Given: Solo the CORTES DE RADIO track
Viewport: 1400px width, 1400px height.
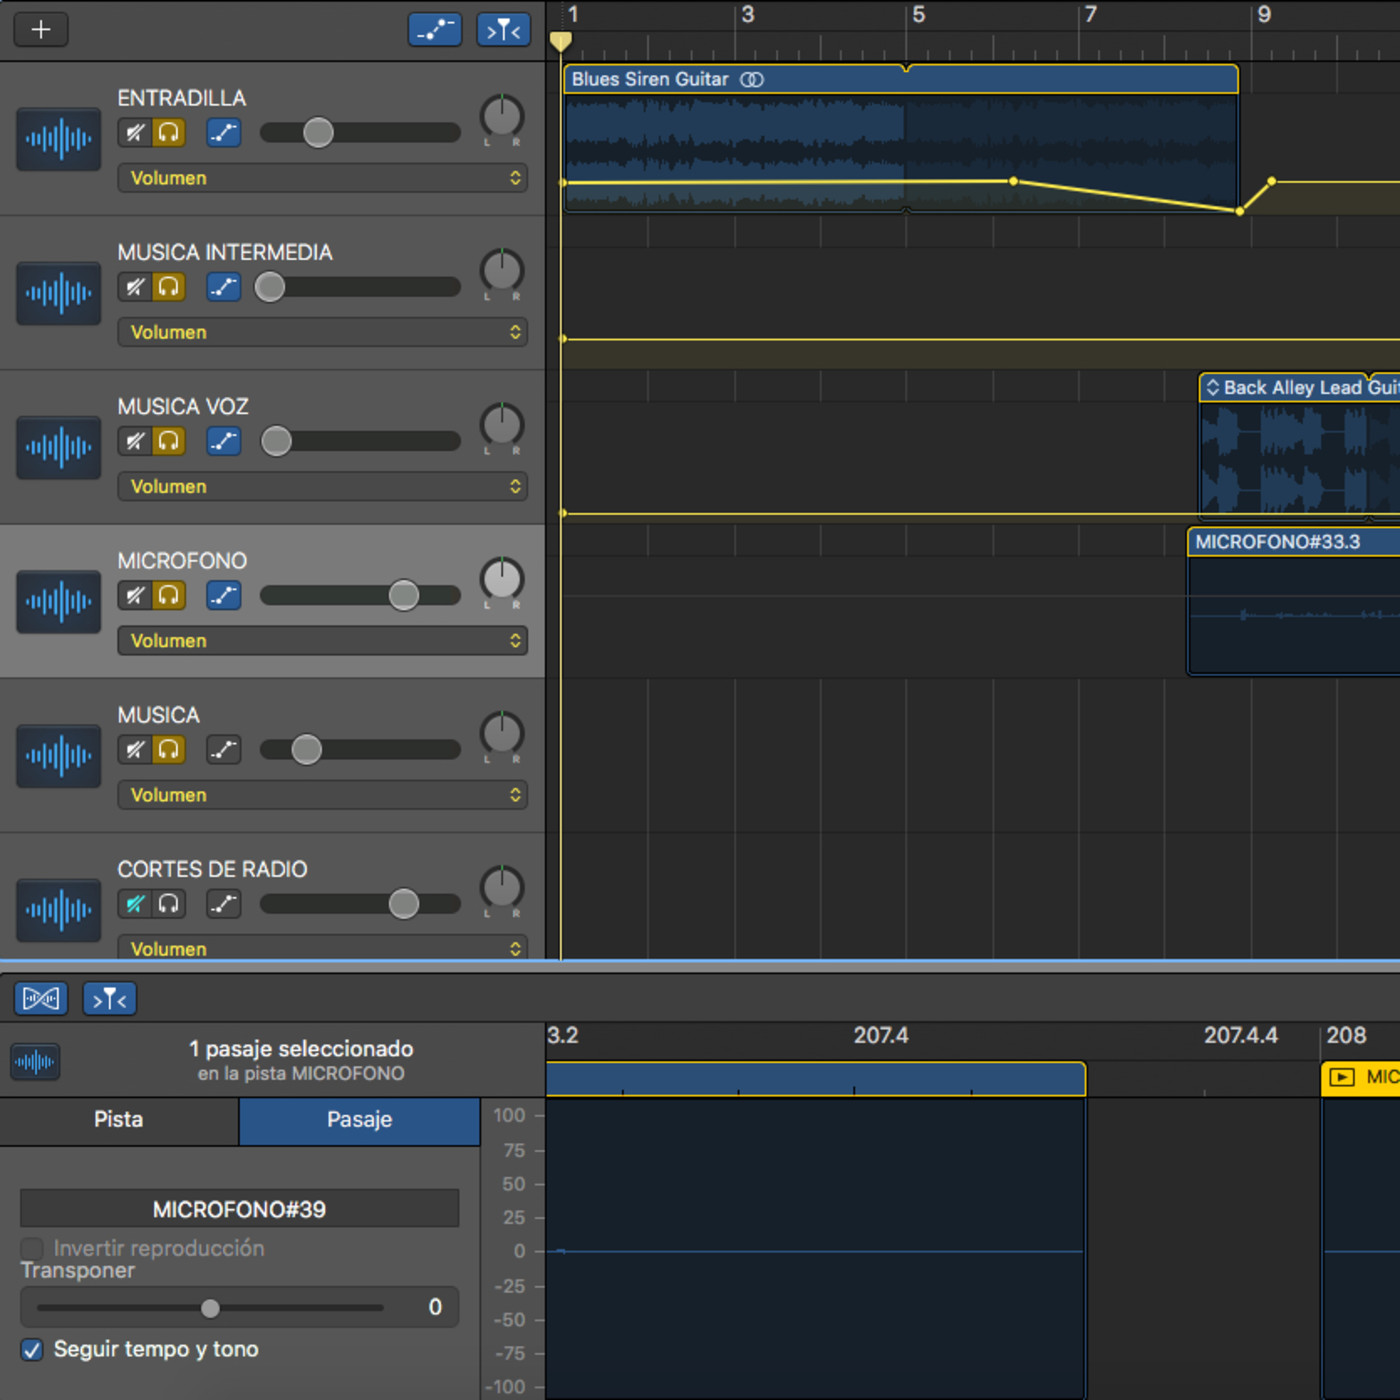Looking at the screenshot, I should pyautogui.click(x=169, y=903).
